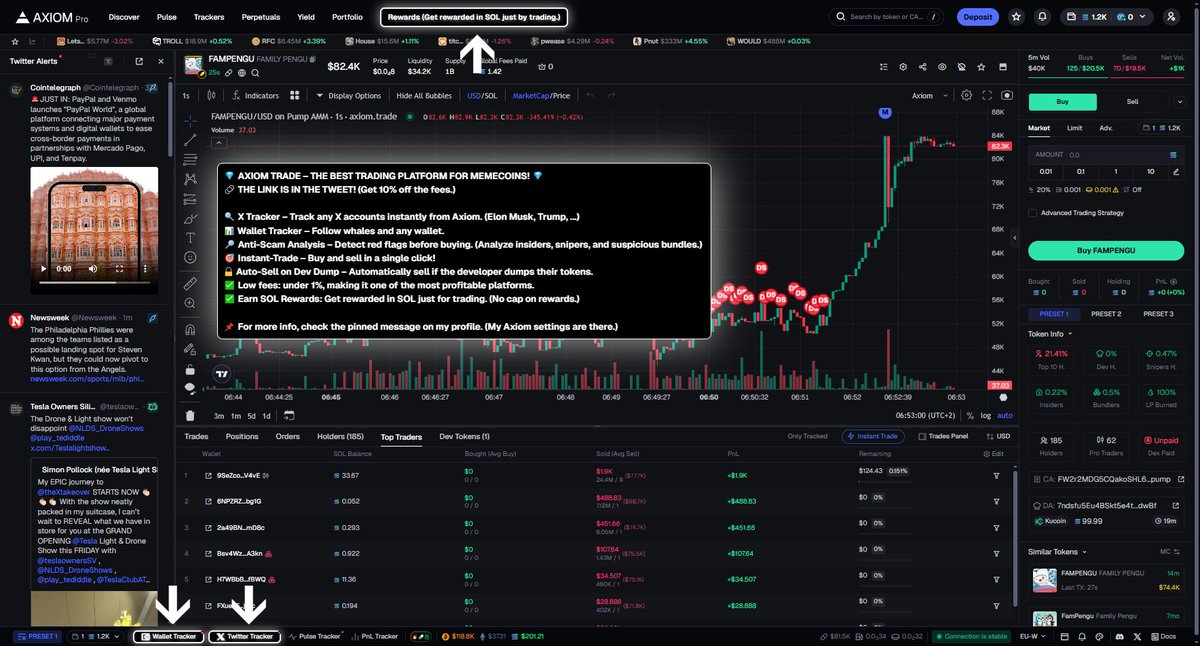Toggle USD/SOL chart currency
The image size is (1200, 646).
[x=481, y=96]
